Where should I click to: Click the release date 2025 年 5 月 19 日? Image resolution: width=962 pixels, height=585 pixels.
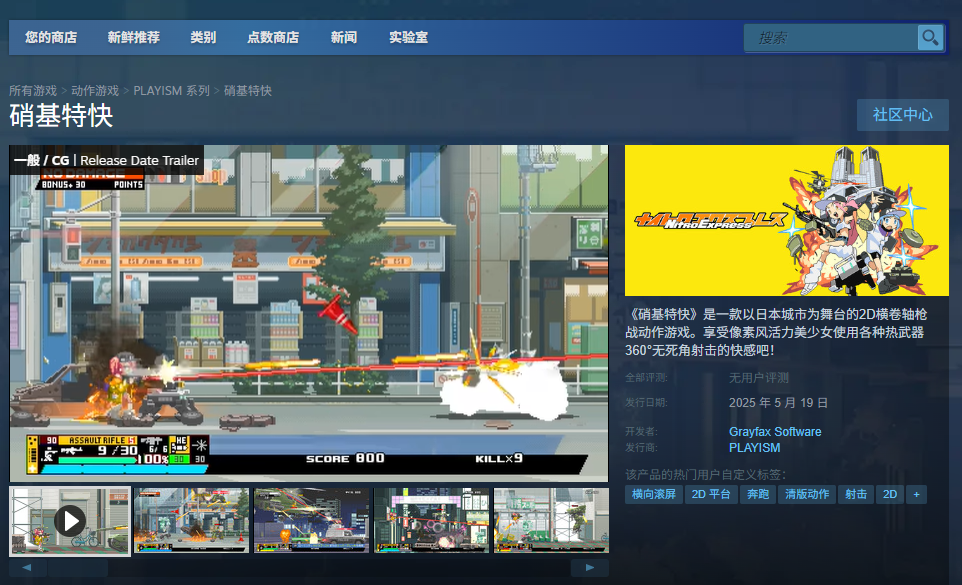click(x=779, y=403)
